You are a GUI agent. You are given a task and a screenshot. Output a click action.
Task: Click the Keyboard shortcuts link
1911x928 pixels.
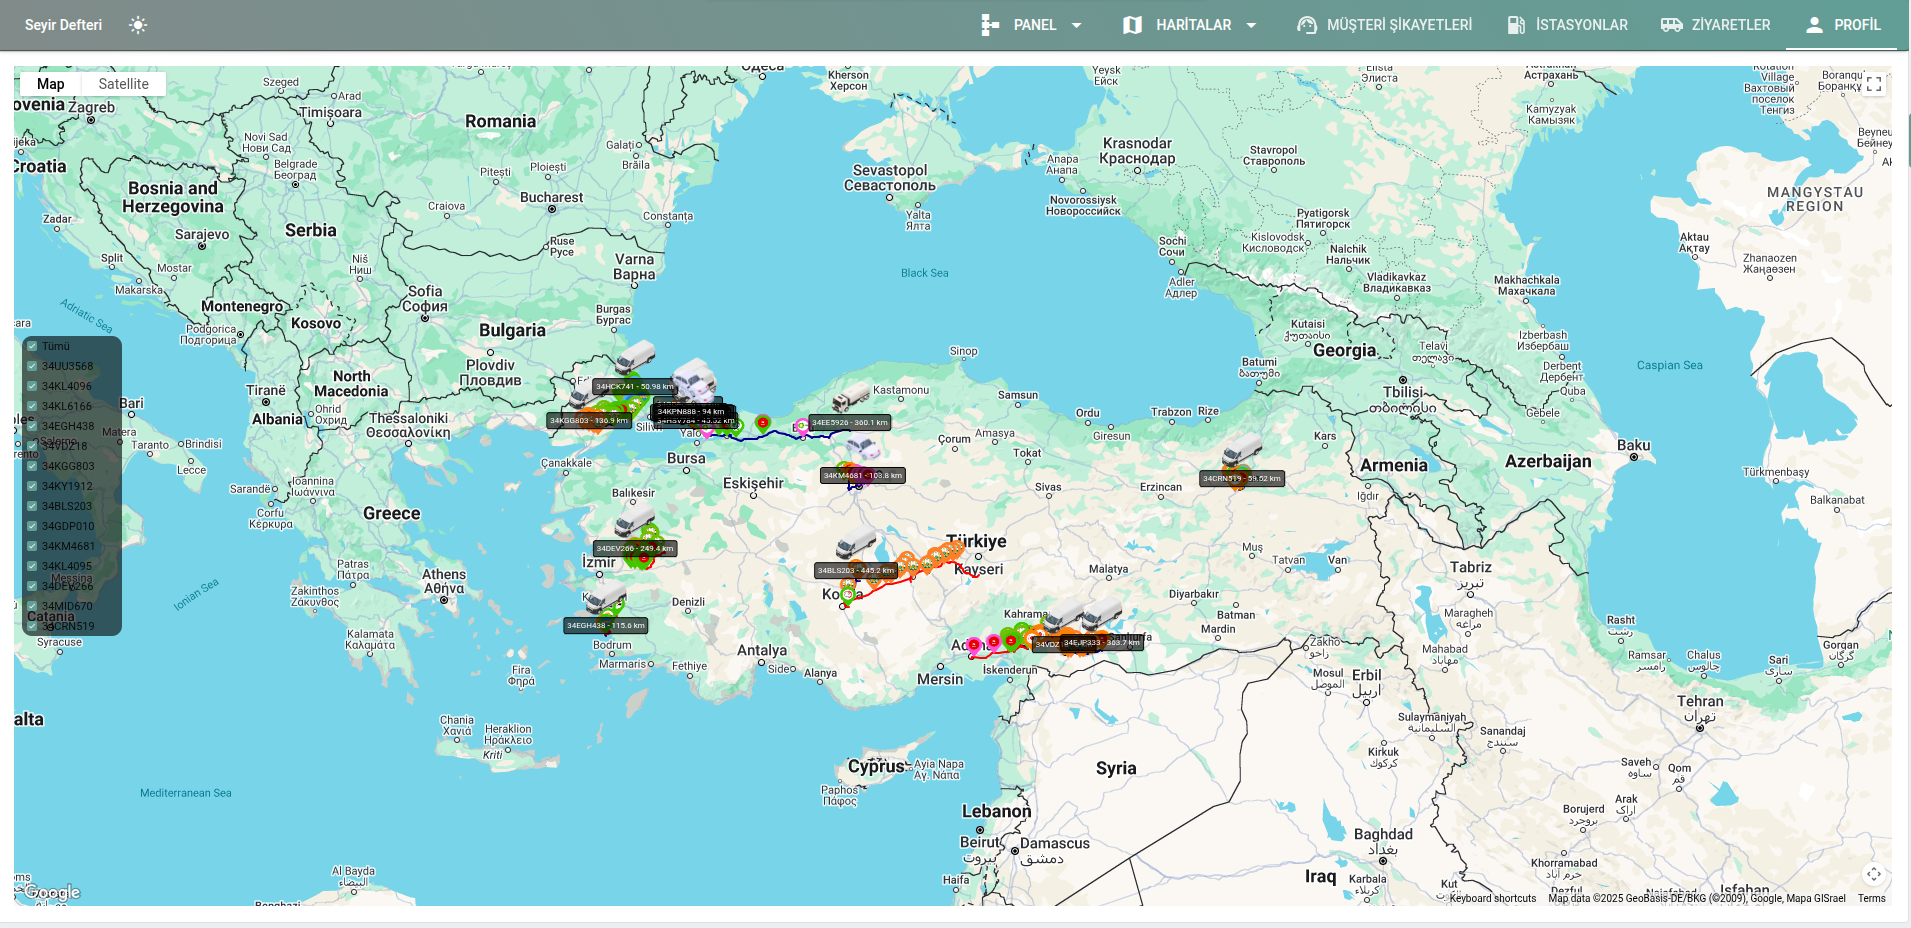click(x=1493, y=898)
